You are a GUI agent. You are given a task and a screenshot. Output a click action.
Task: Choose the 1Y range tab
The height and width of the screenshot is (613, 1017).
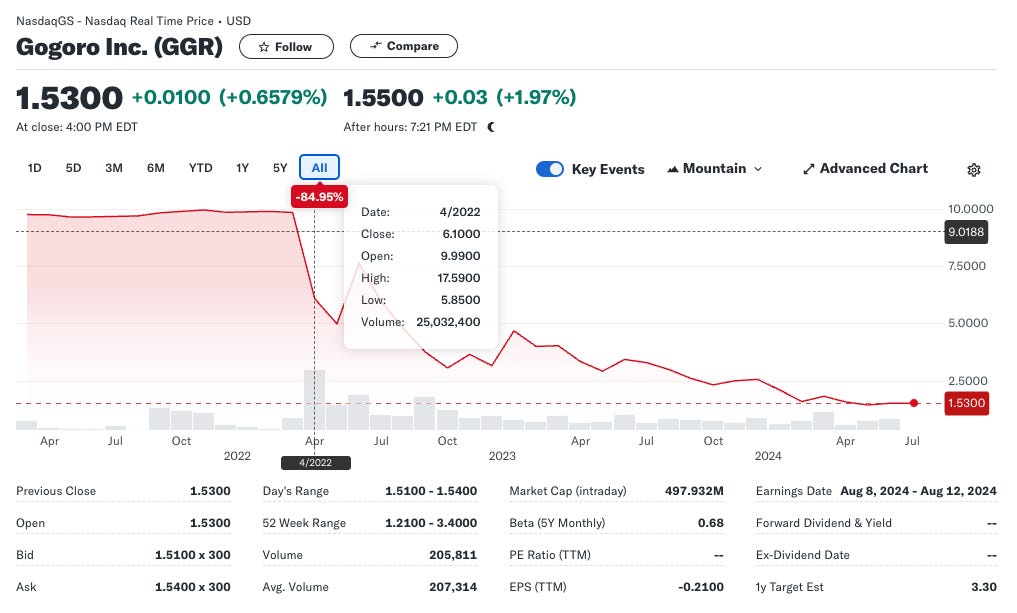click(x=243, y=168)
